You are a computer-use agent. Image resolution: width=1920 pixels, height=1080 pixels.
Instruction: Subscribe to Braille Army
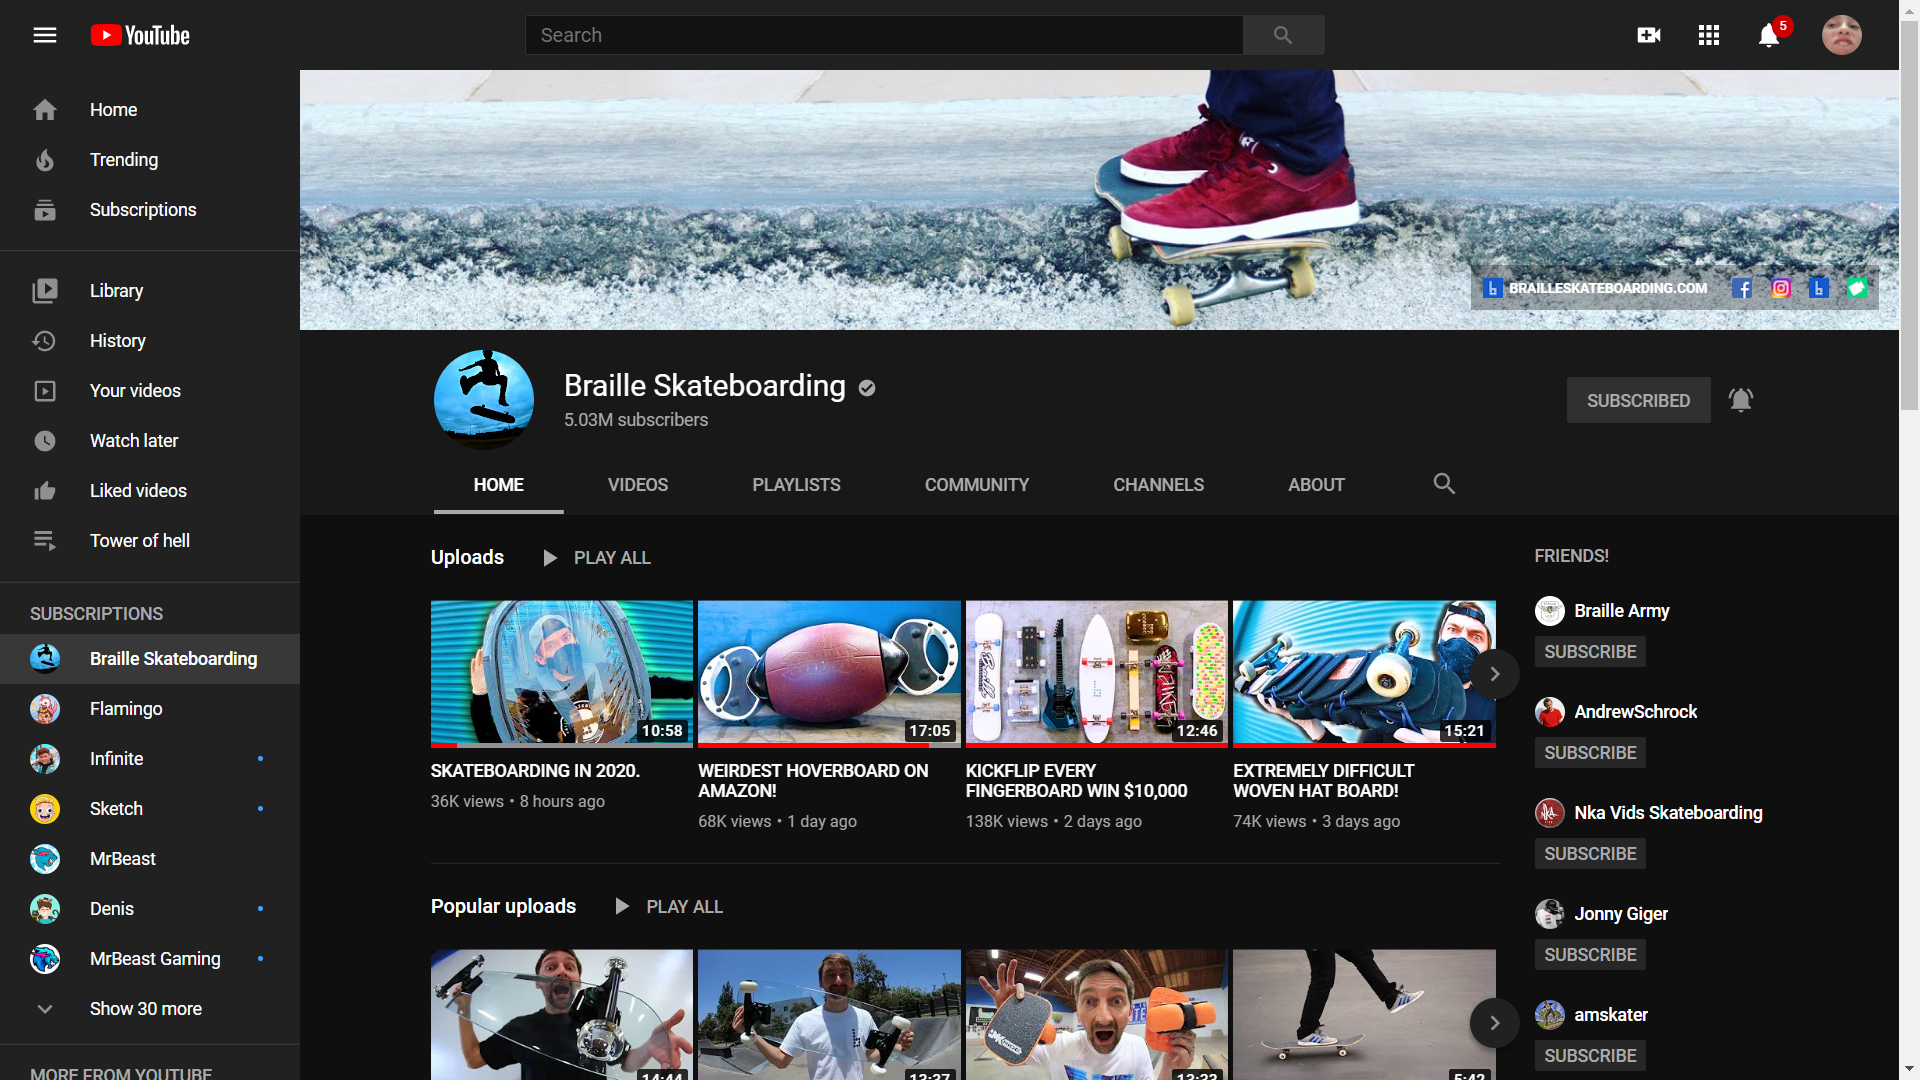[1590, 652]
